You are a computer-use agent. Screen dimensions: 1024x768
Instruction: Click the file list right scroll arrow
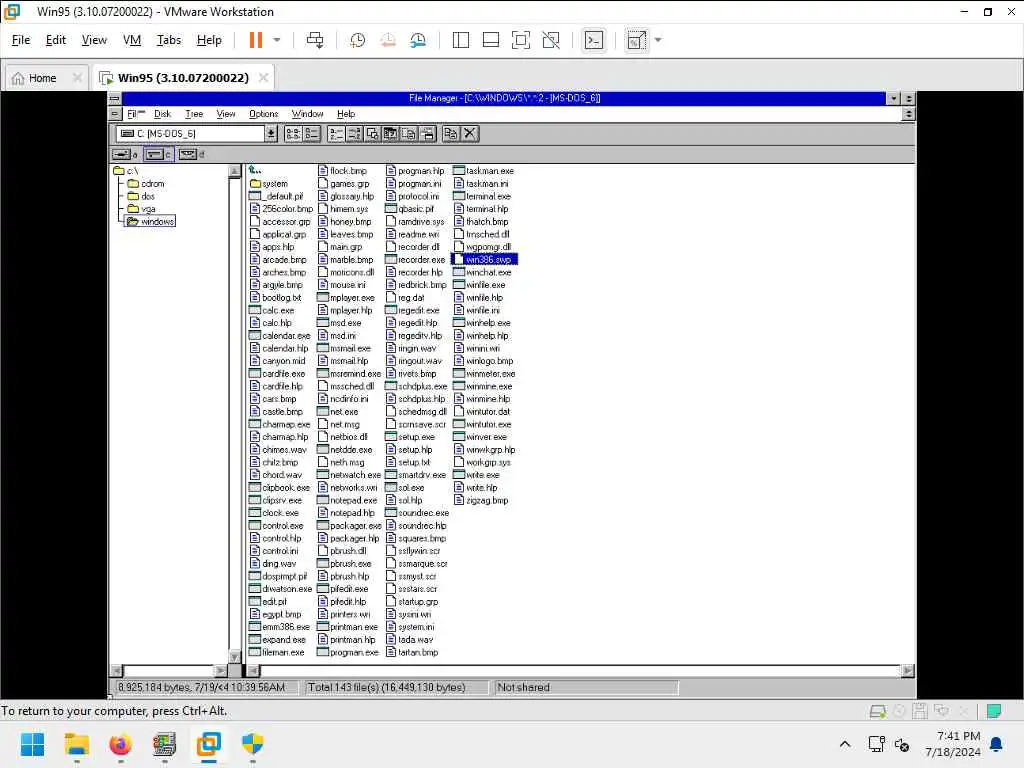(x=907, y=671)
